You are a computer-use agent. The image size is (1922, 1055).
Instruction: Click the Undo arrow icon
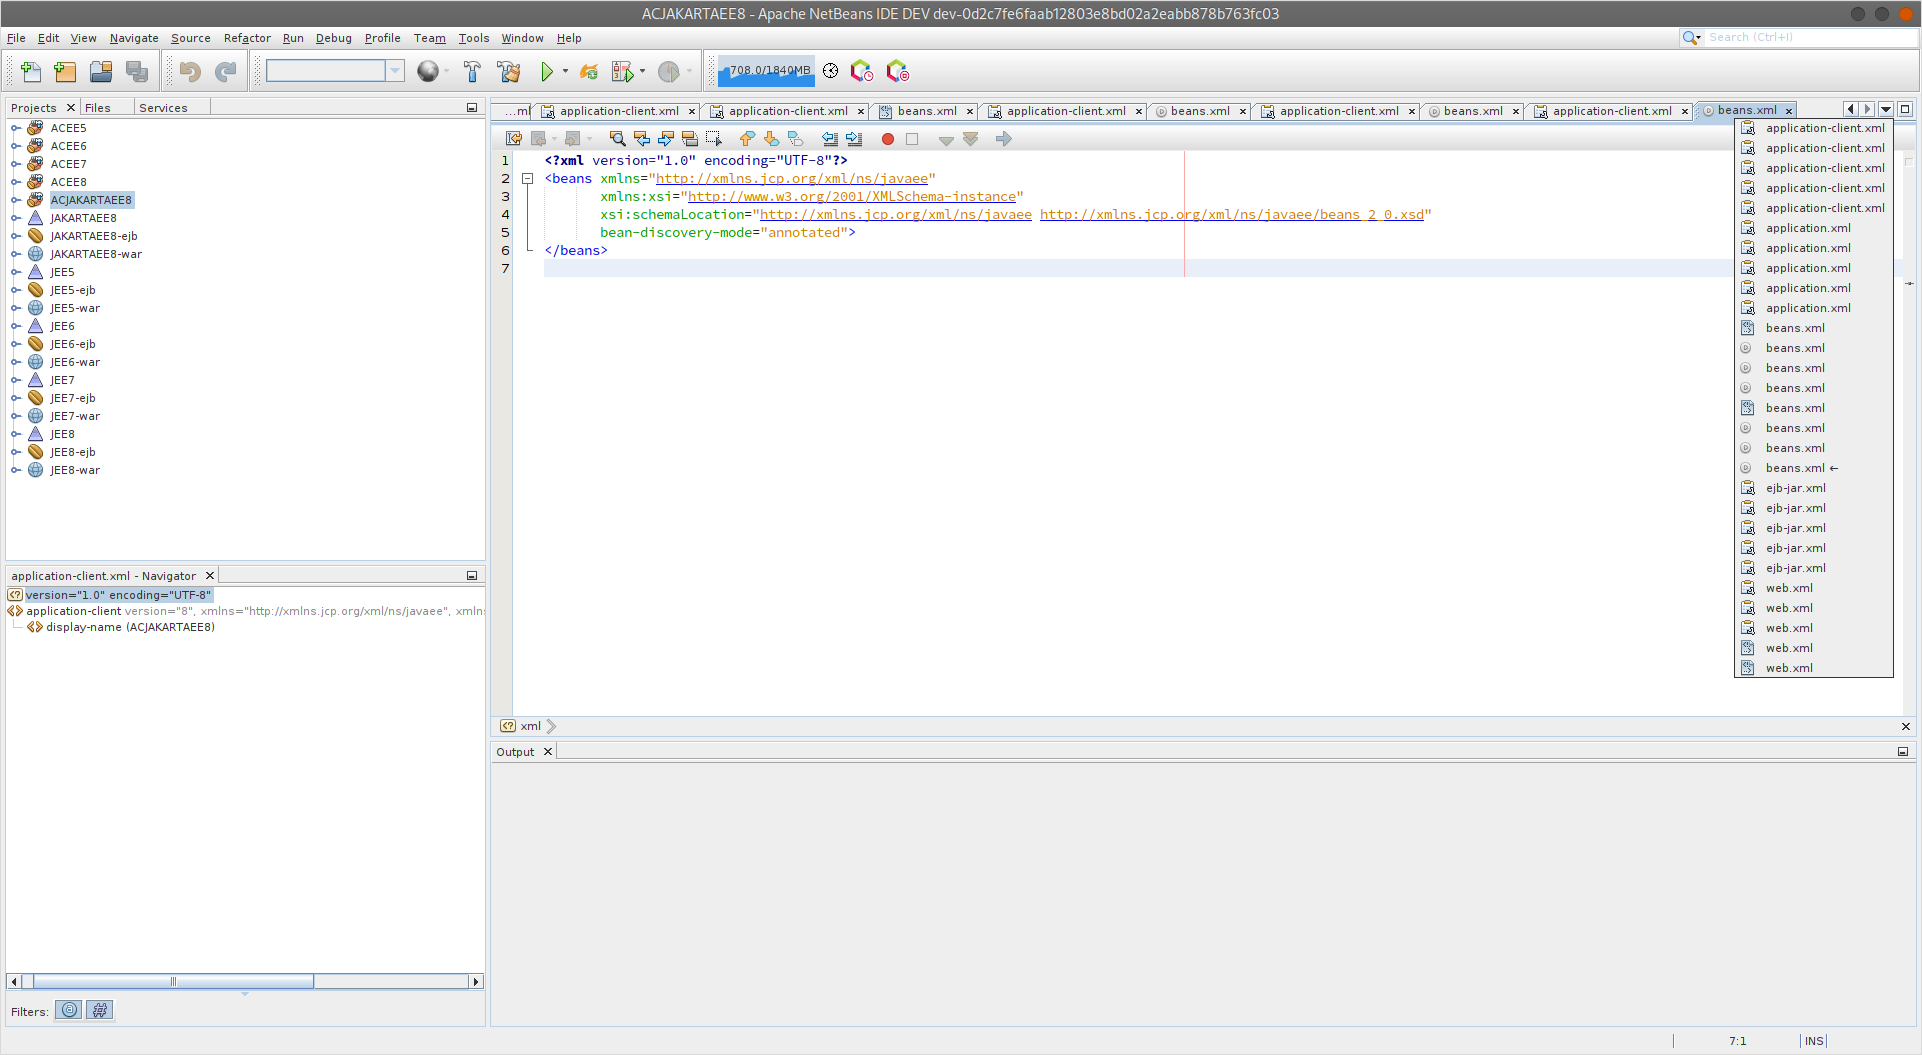click(190, 71)
